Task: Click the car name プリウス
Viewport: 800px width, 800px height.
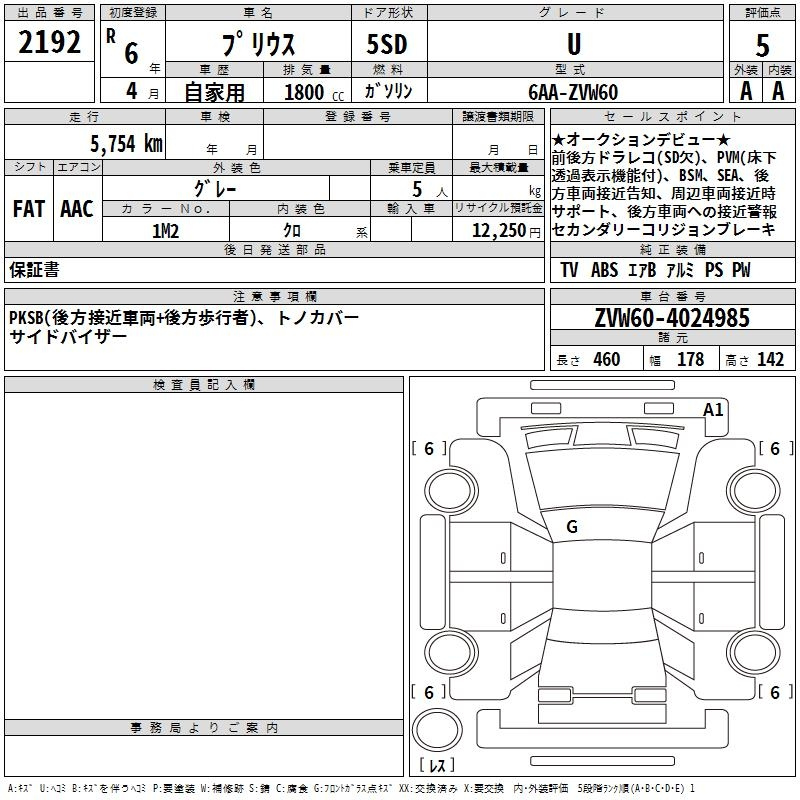Action: click(258, 44)
